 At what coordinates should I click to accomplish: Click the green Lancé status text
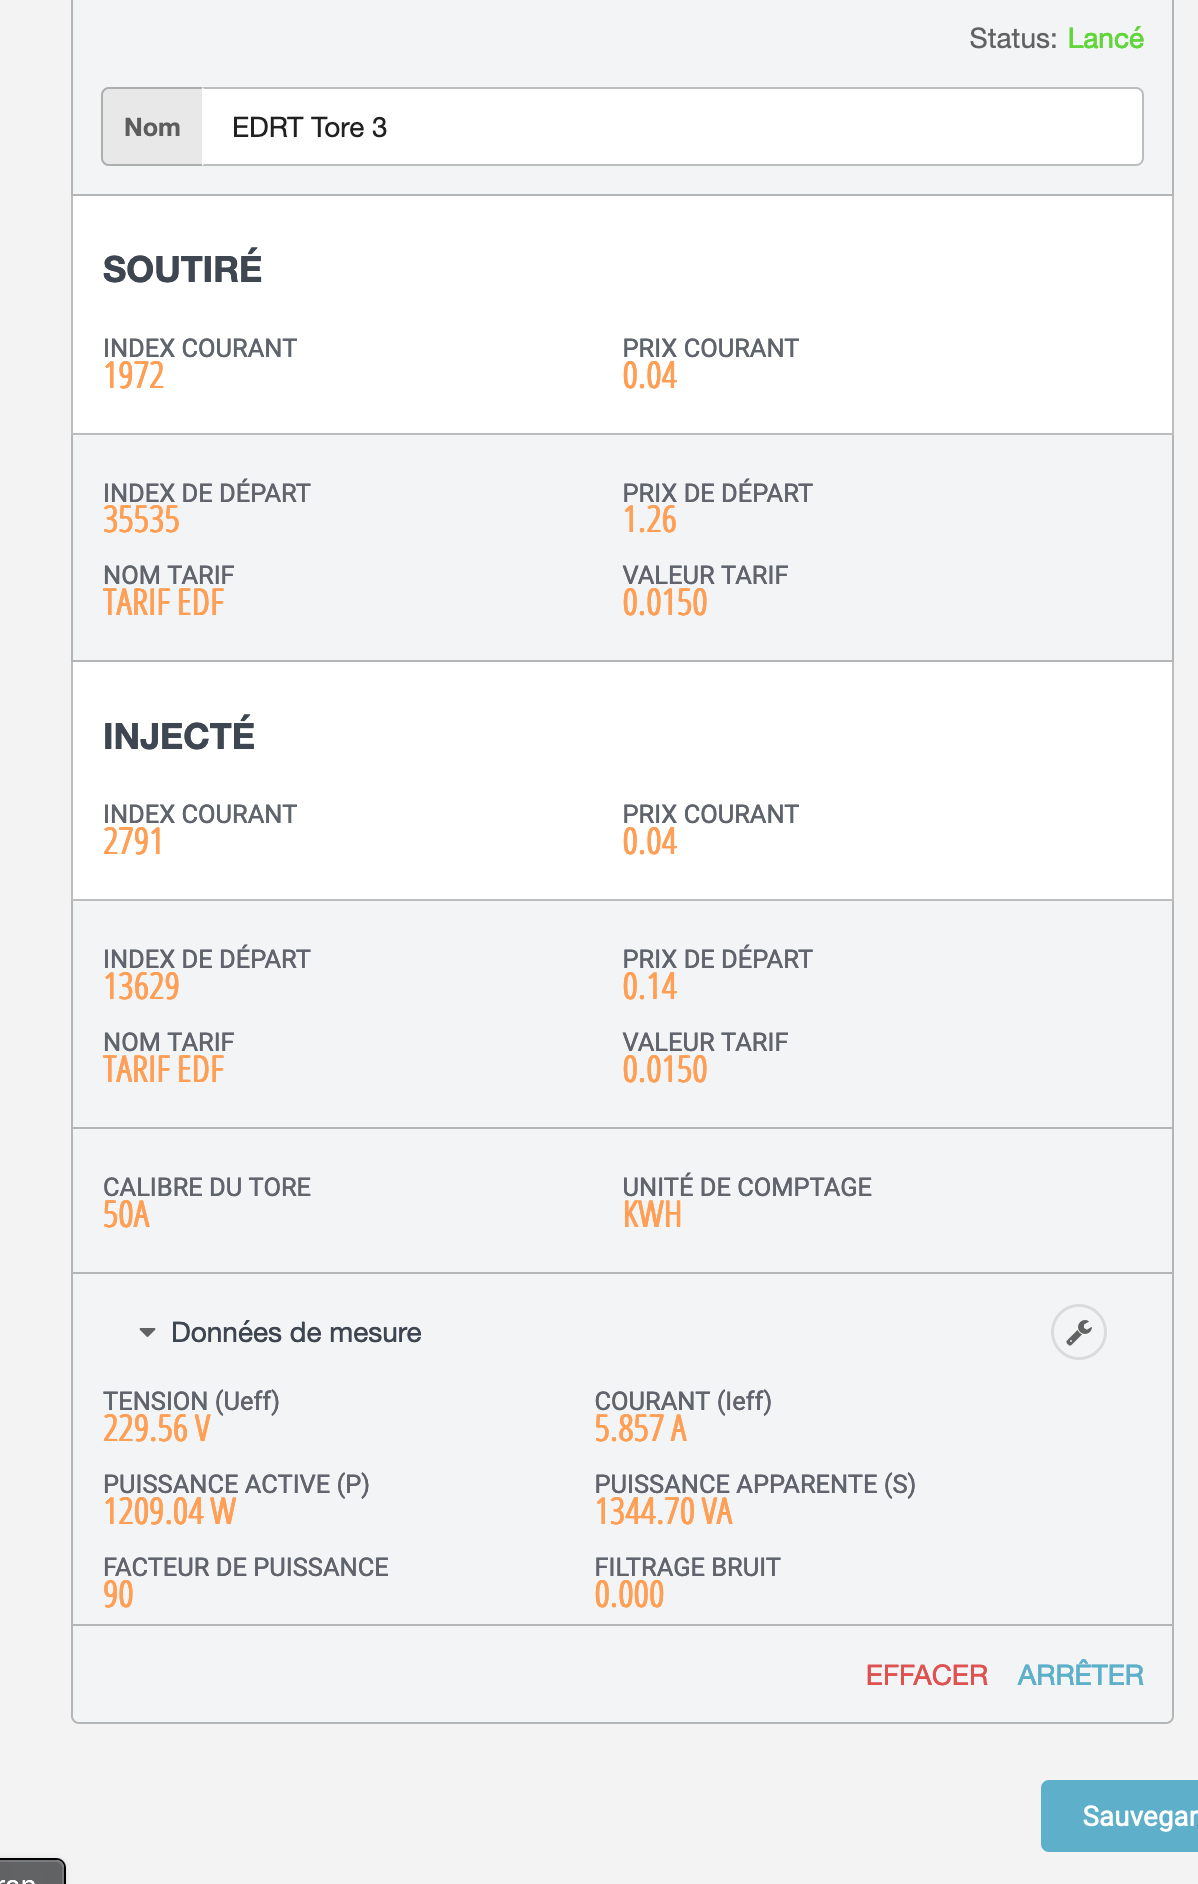click(x=1105, y=38)
